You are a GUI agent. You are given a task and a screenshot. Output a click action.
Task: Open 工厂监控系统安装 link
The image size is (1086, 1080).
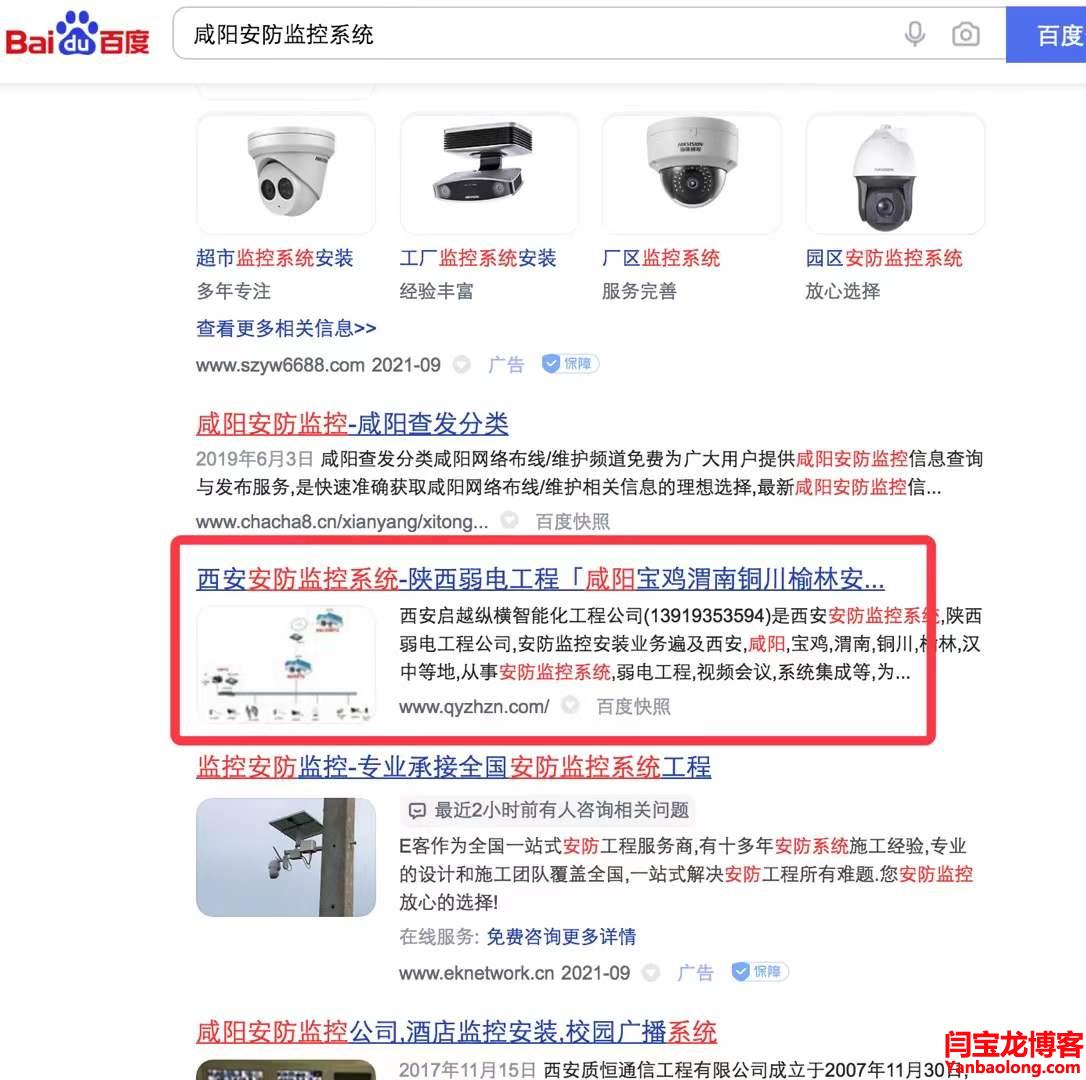coord(478,258)
